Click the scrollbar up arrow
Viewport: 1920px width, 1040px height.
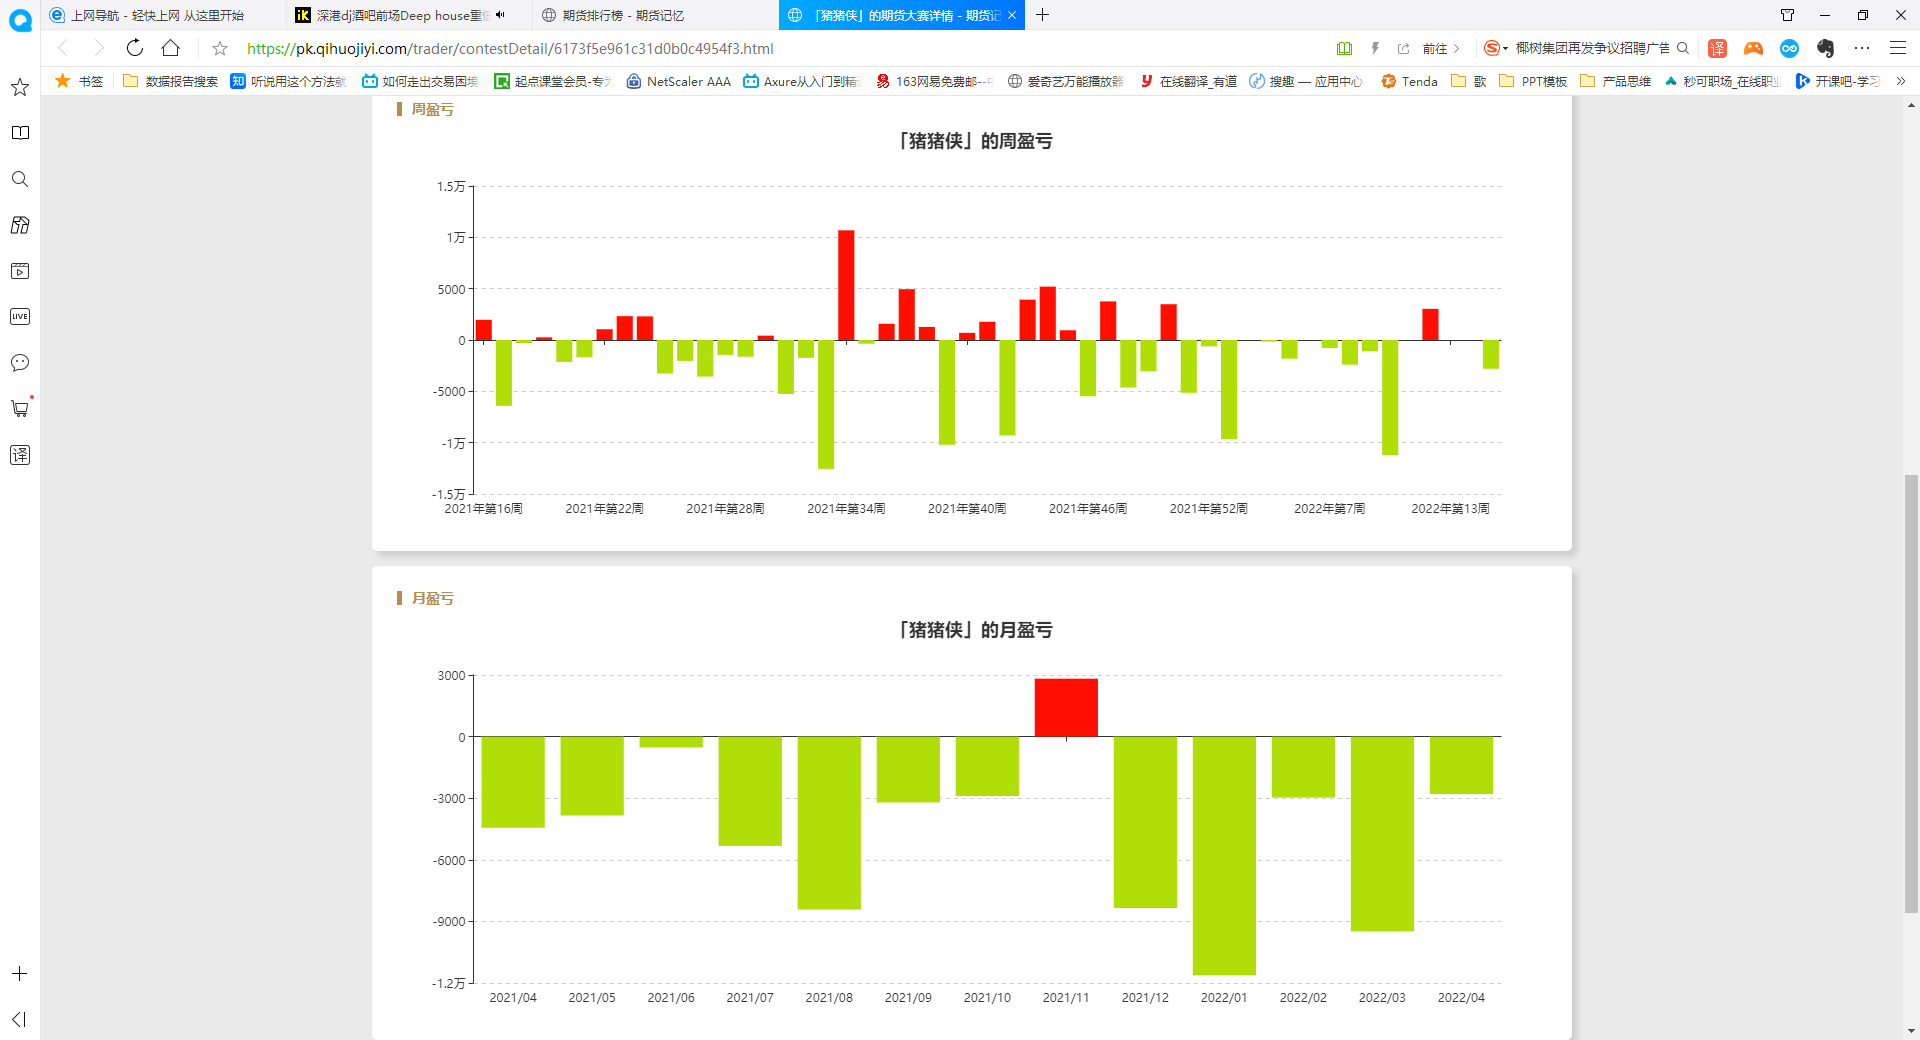pyautogui.click(x=1911, y=104)
